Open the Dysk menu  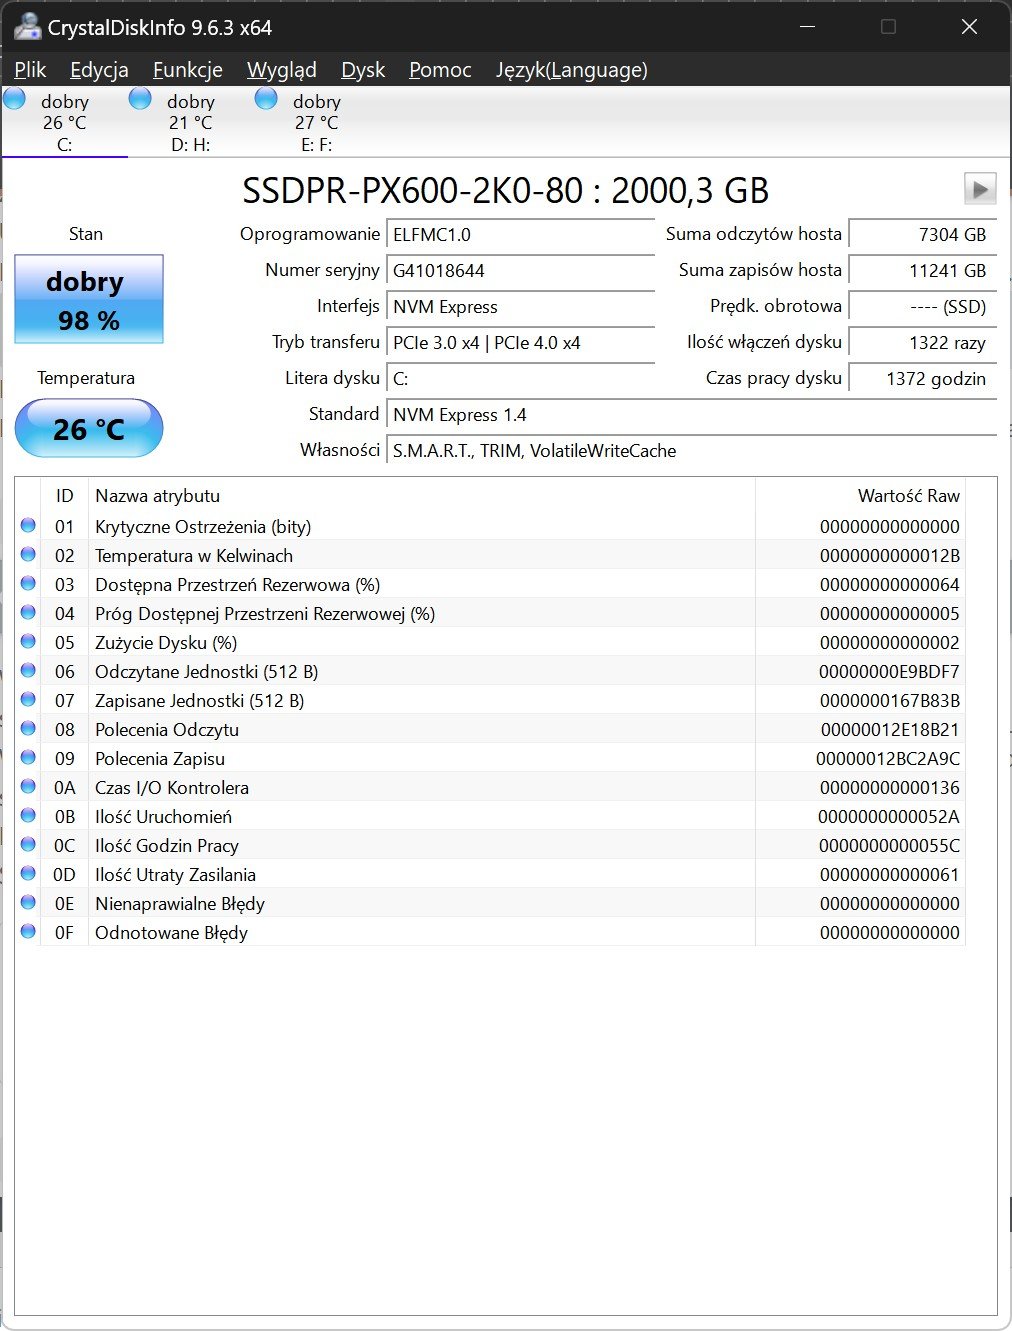pos(363,70)
